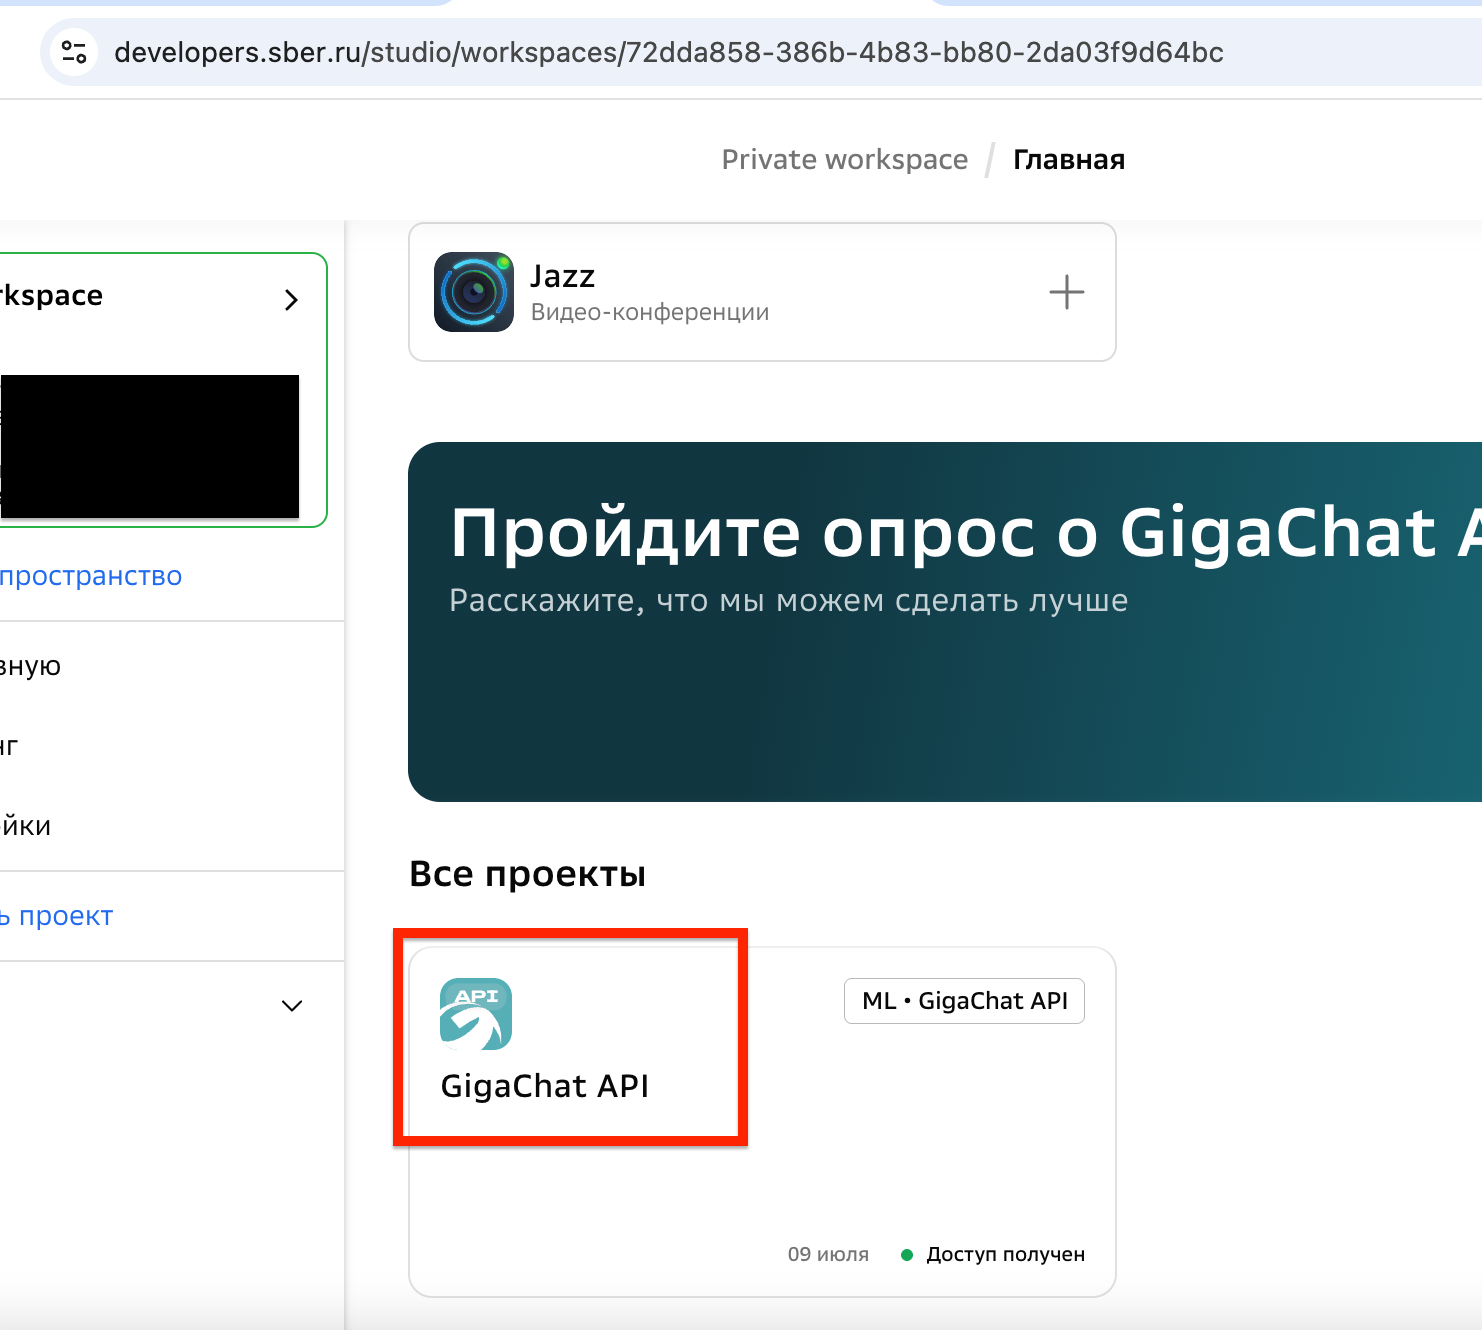Click the Доступ получен status label

(x=1005, y=1254)
